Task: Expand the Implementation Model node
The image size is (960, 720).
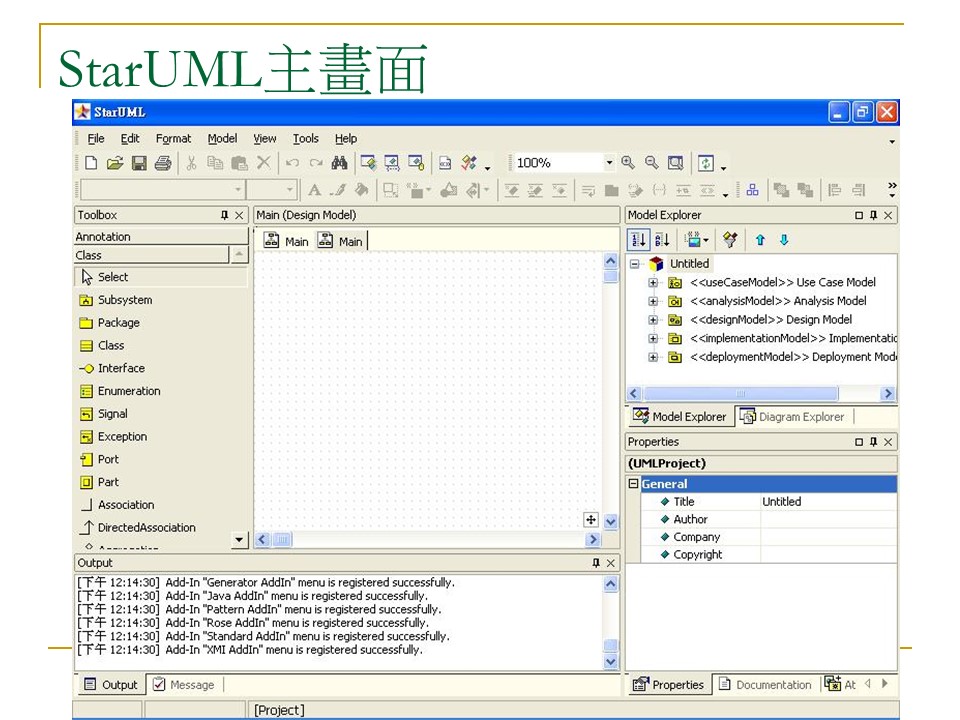Action: coord(653,339)
